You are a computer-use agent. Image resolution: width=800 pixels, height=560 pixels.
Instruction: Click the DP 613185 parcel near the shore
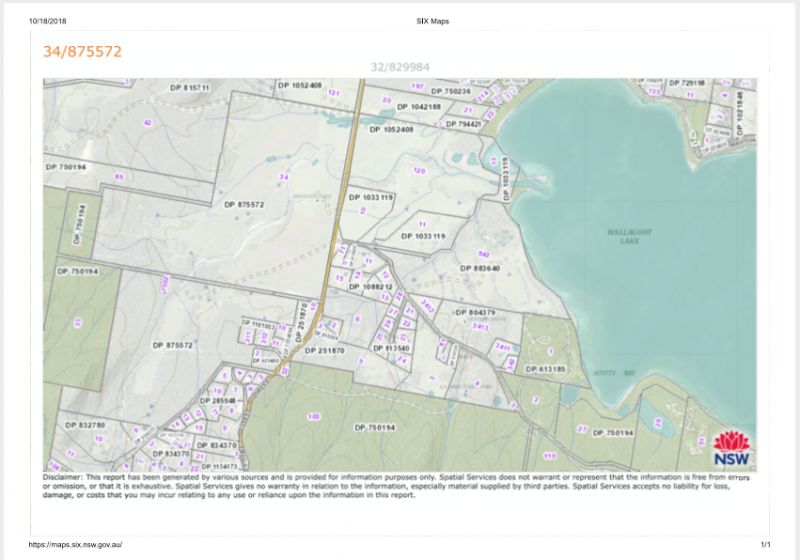pyautogui.click(x=546, y=369)
